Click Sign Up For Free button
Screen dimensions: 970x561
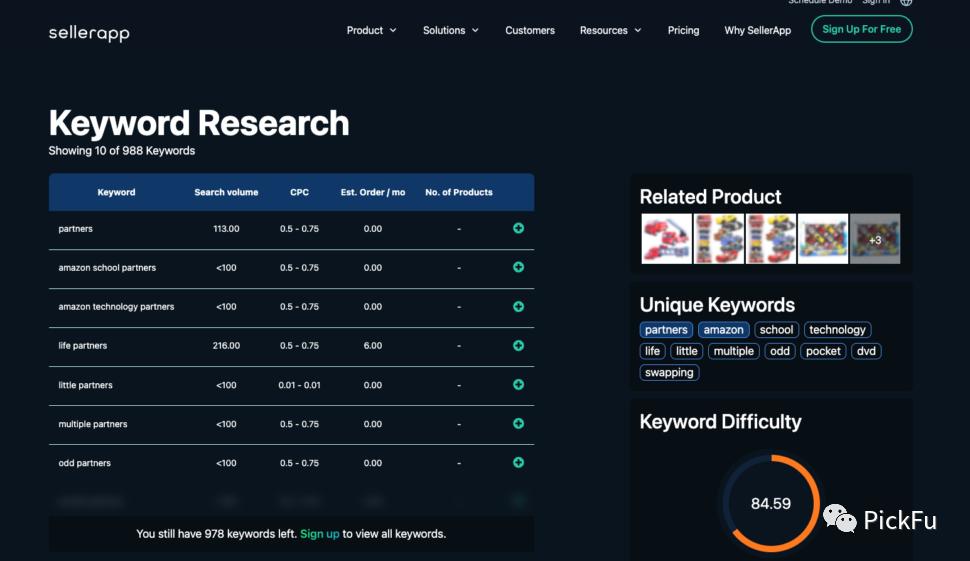pyautogui.click(x=861, y=29)
